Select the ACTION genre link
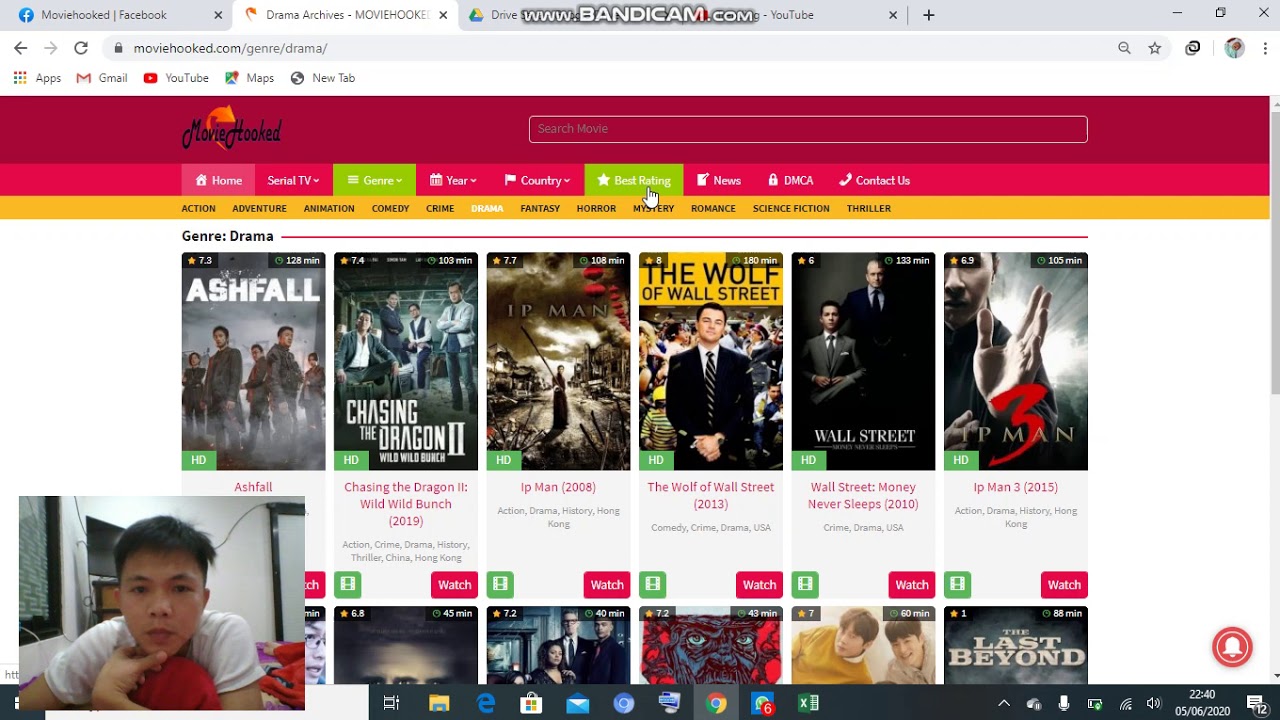 tap(198, 209)
